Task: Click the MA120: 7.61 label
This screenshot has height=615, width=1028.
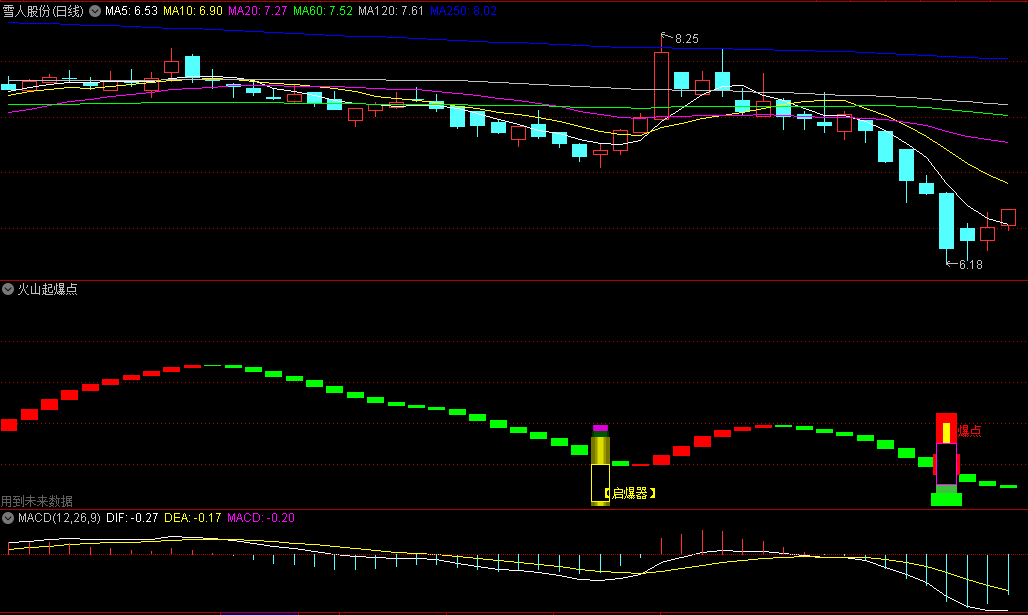Action: [x=391, y=11]
